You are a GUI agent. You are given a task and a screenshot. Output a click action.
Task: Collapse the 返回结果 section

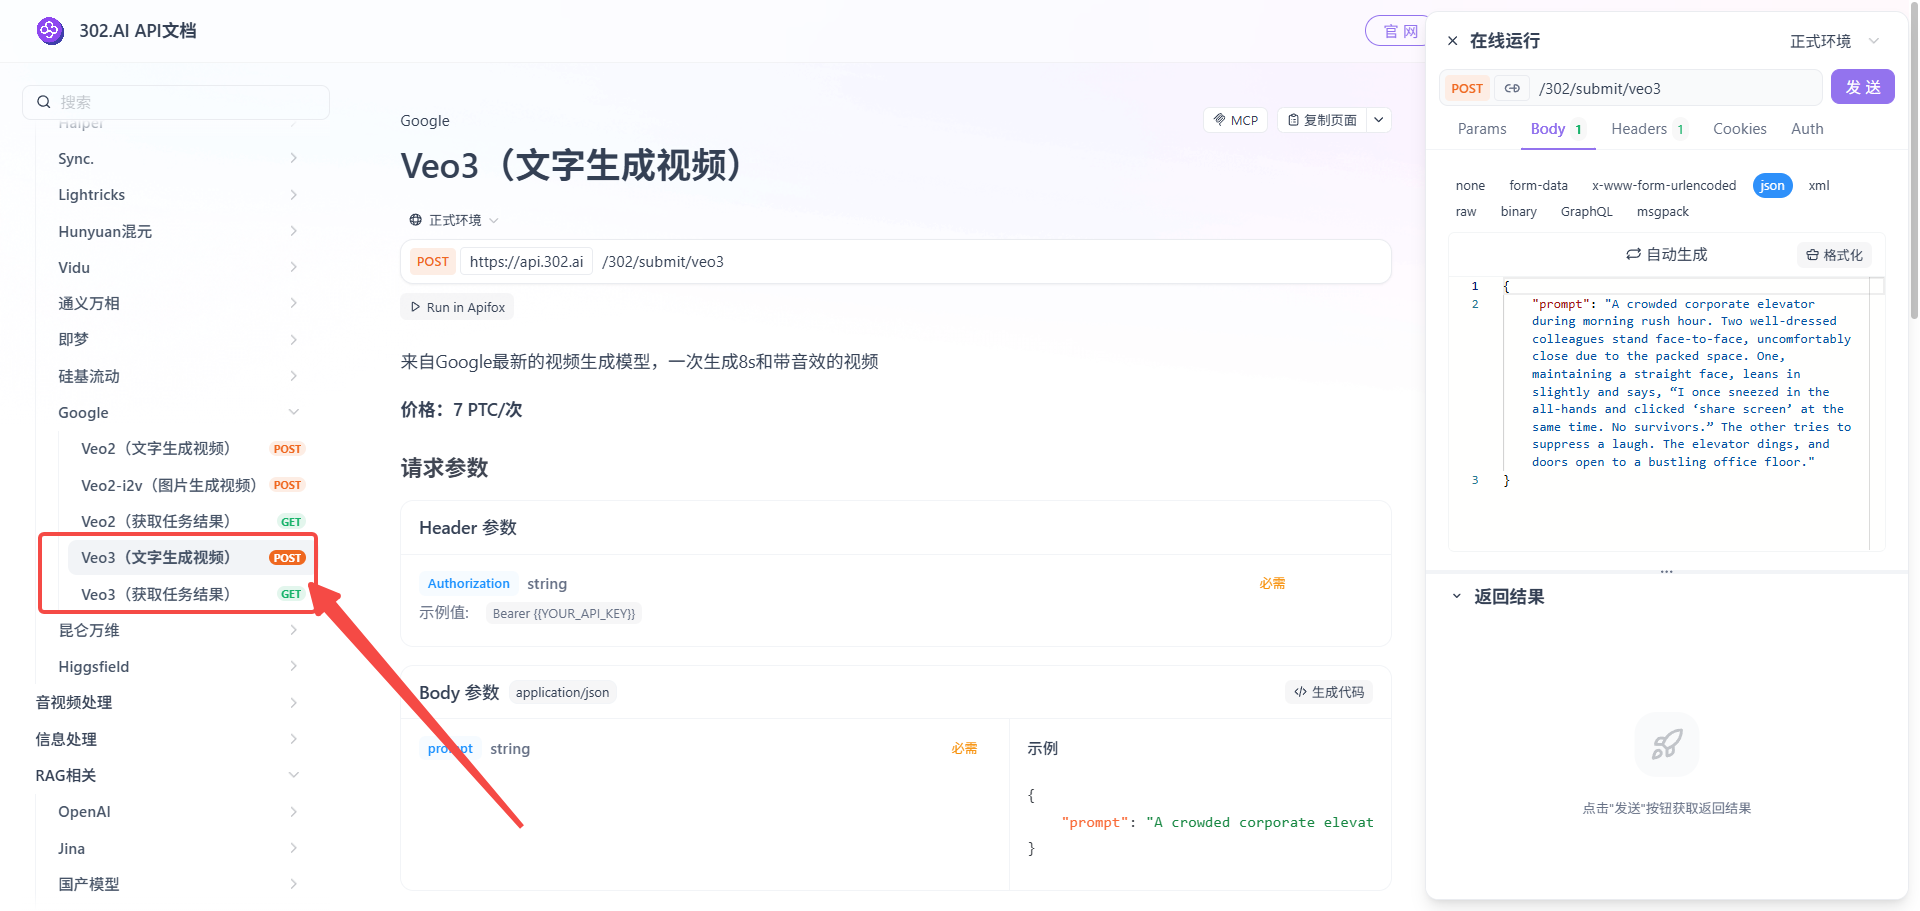pos(1456,597)
